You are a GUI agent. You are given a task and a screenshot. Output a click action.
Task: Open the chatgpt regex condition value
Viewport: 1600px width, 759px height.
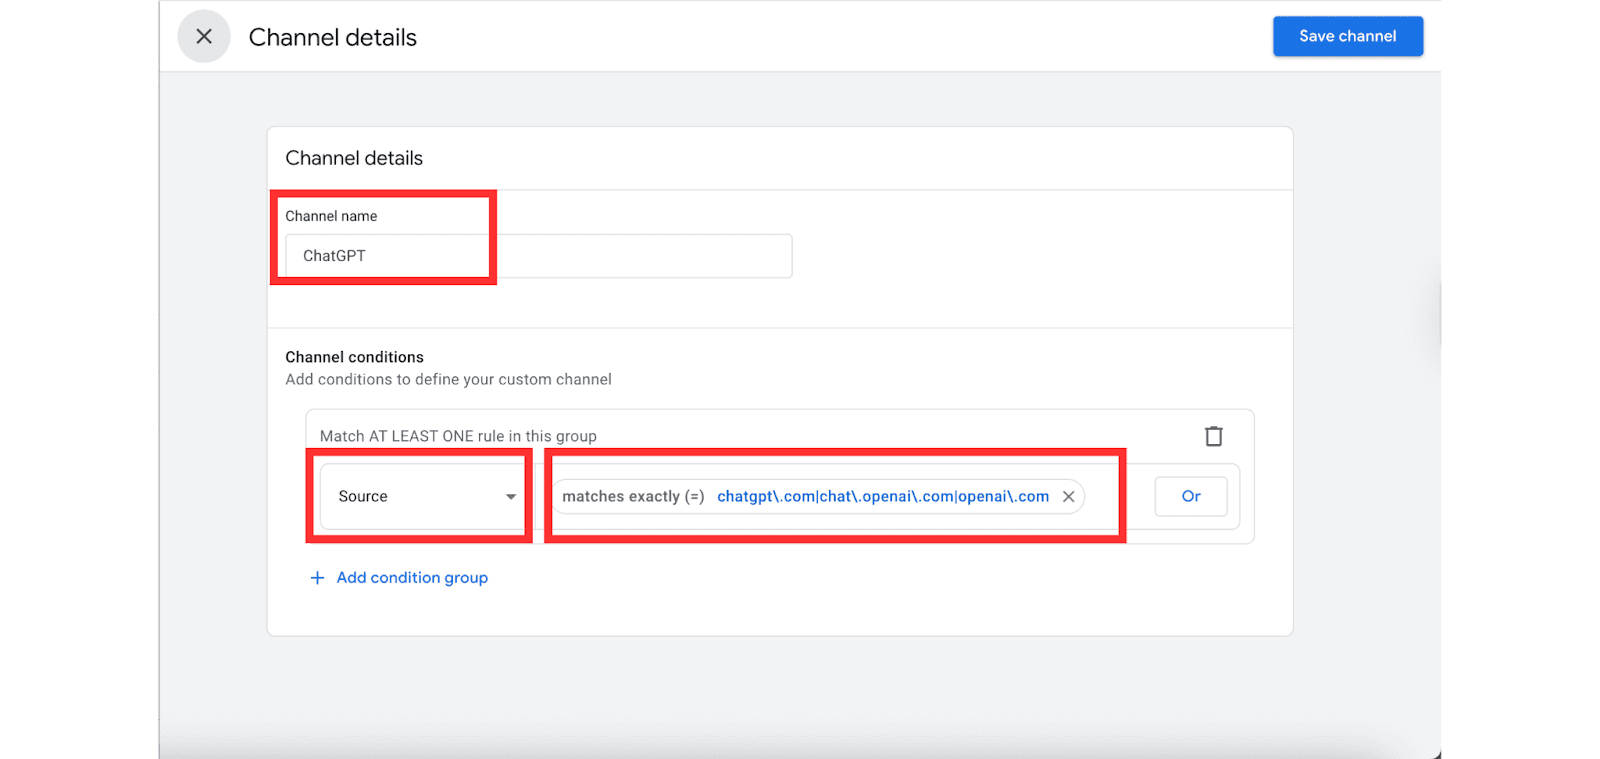pos(883,497)
